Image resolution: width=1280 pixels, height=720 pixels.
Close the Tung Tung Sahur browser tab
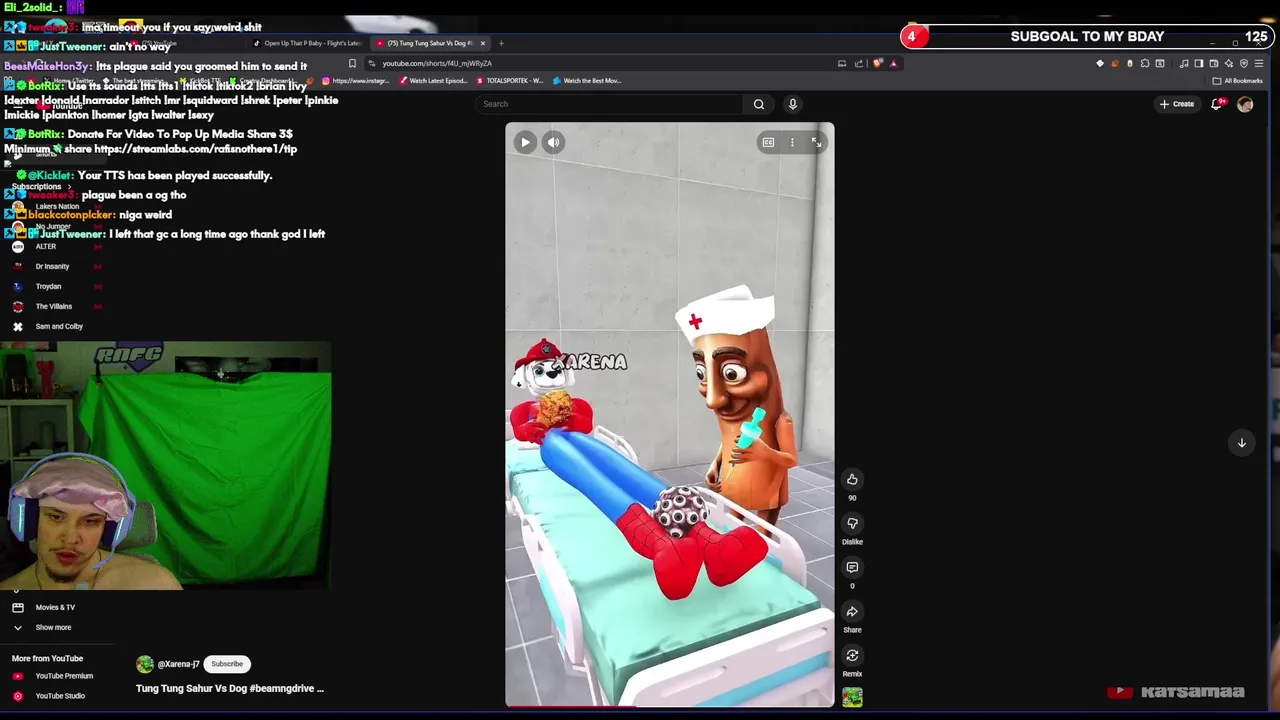point(482,43)
